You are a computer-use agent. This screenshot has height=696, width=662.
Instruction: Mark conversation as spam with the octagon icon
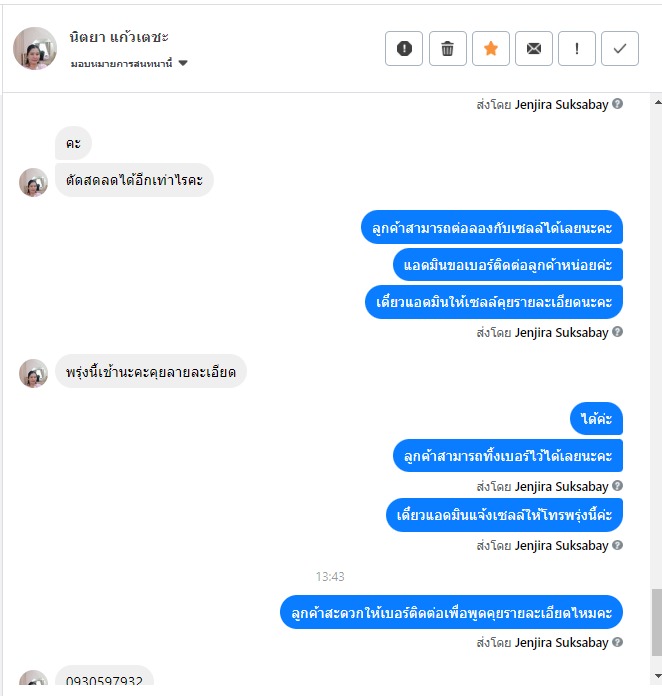tap(404, 48)
